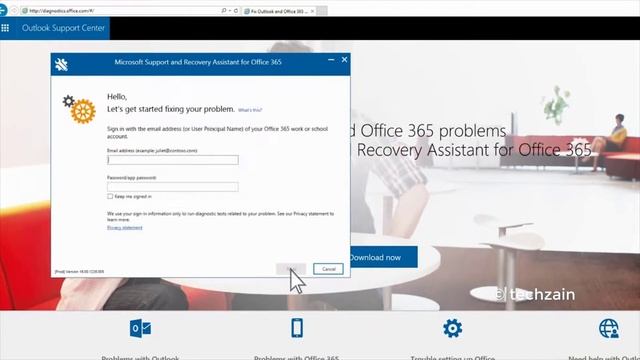The height and width of the screenshot is (360, 640).
Task: Click the Trouble setting up Office text
Action: pos(452,358)
